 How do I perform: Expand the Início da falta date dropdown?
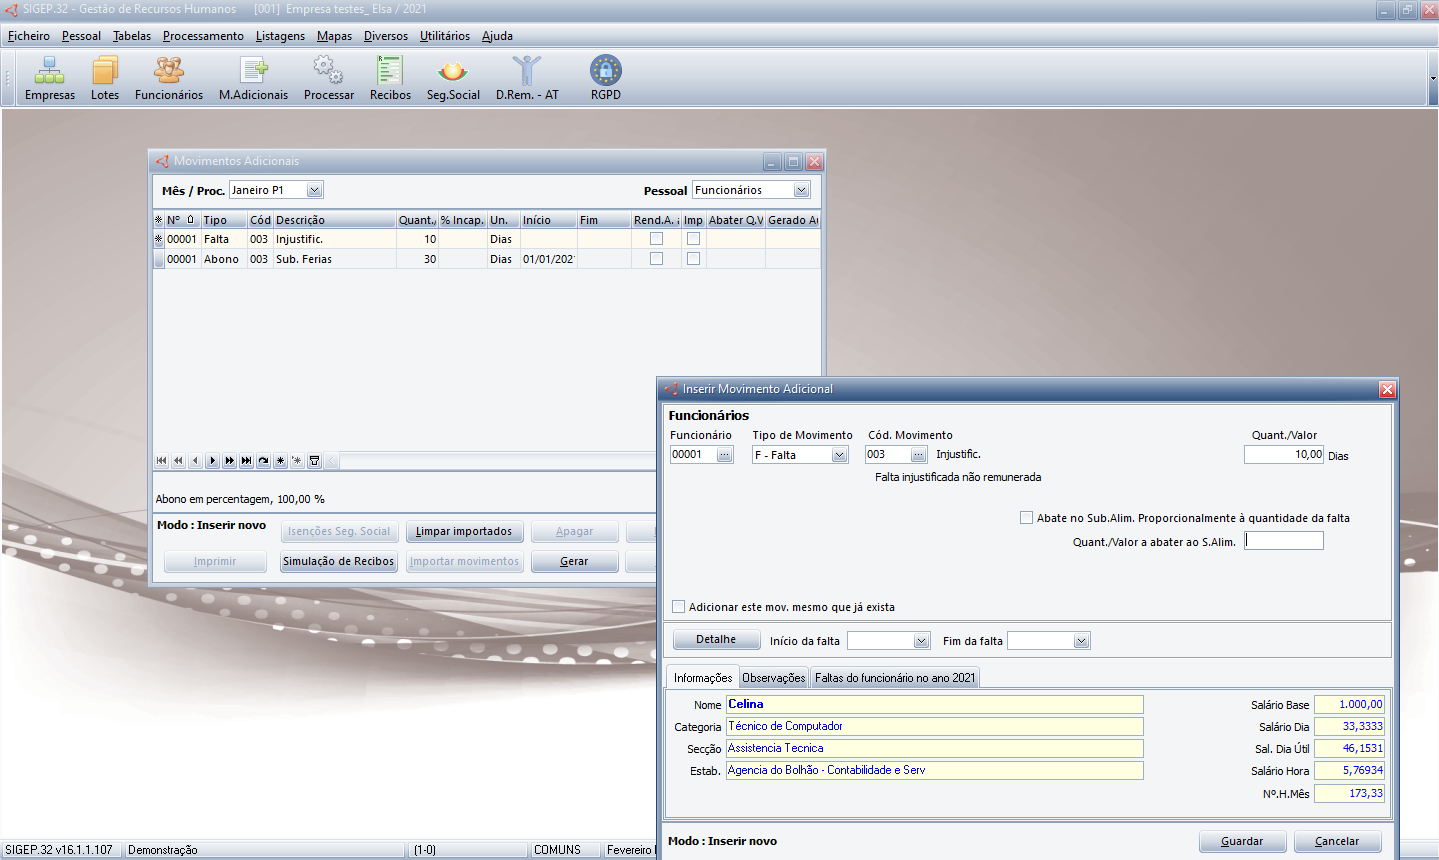click(921, 641)
